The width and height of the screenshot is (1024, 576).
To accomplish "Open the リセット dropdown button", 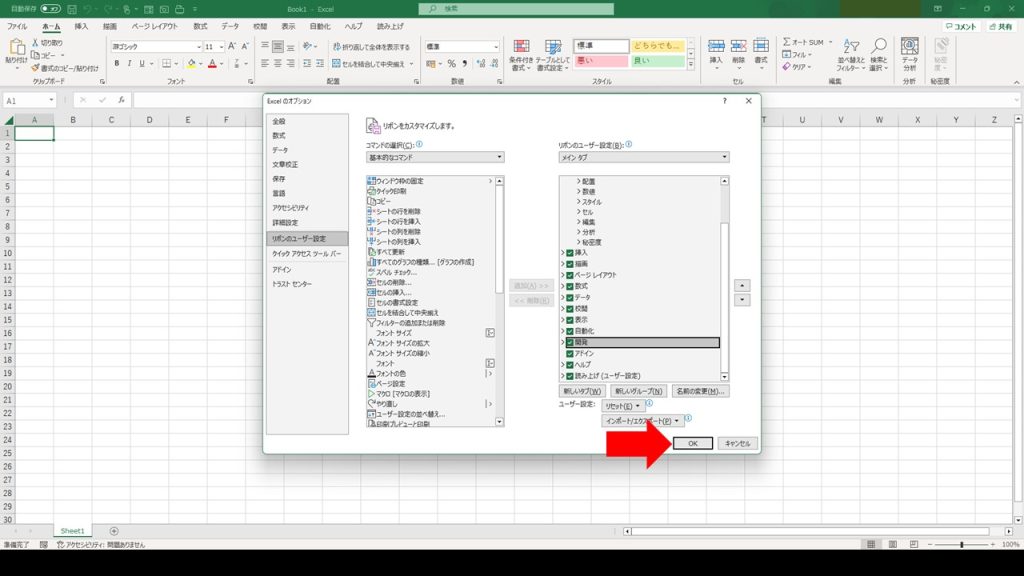I will (x=625, y=406).
